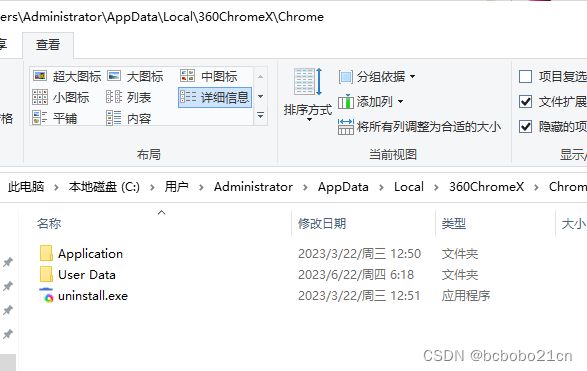Viewport: 587px width, 371px height.
Task: Open the 排序方式 sort menu
Action: [308, 94]
